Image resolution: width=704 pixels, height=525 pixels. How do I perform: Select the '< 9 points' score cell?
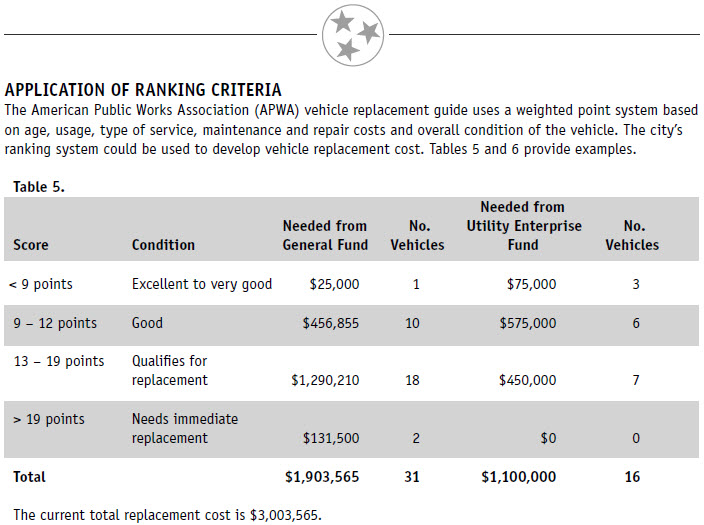[40, 284]
